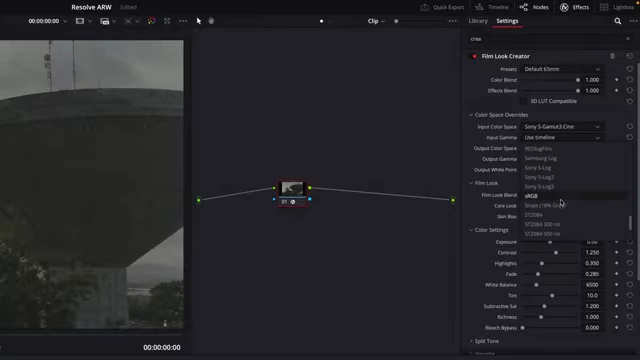This screenshot has height=360, width=640.
Task: Choose Sony S-Log3 in the list
Action: pos(539,187)
